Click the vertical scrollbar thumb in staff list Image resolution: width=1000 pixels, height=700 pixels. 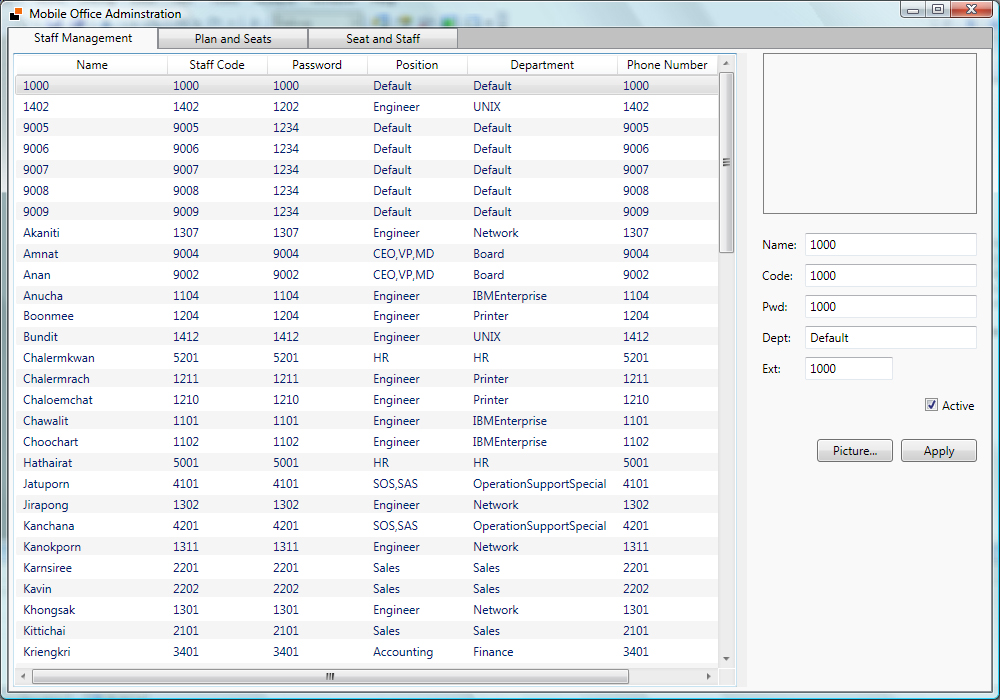click(x=727, y=162)
